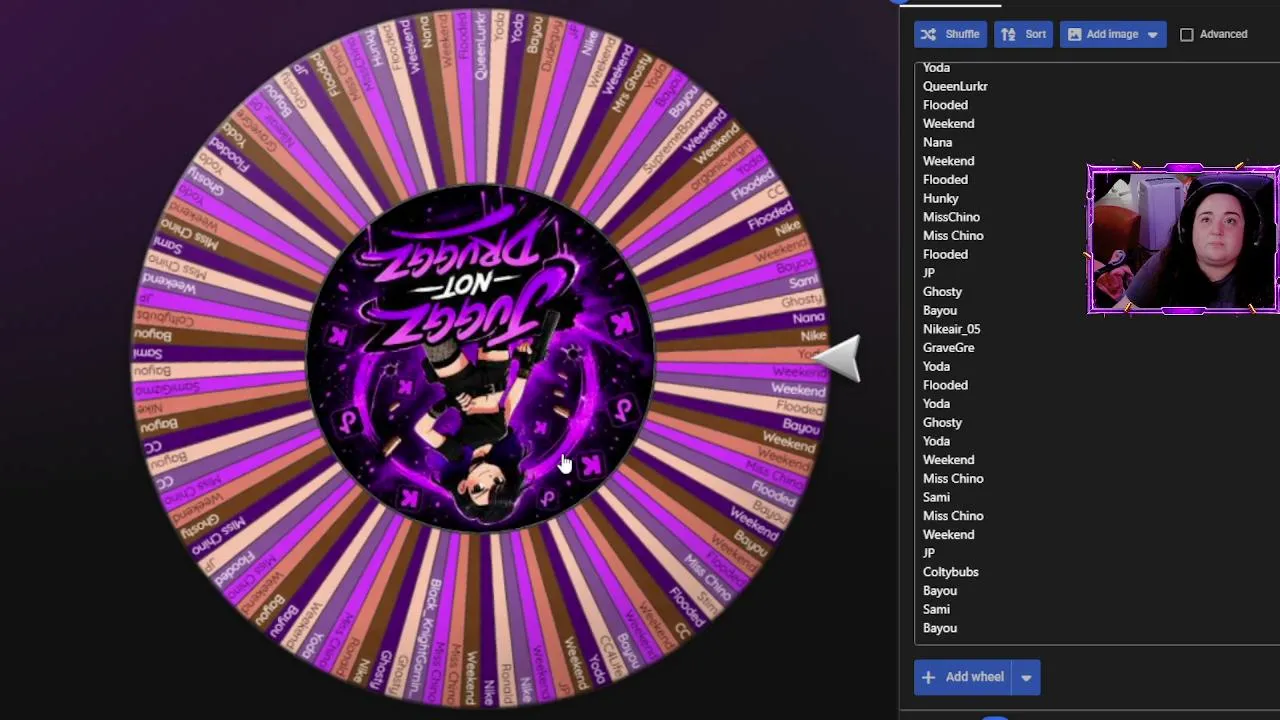The width and height of the screenshot is (1280, 720).
Task: Select the GraveGre list entry
Action: pyautogui.click(x=948, y=348)
